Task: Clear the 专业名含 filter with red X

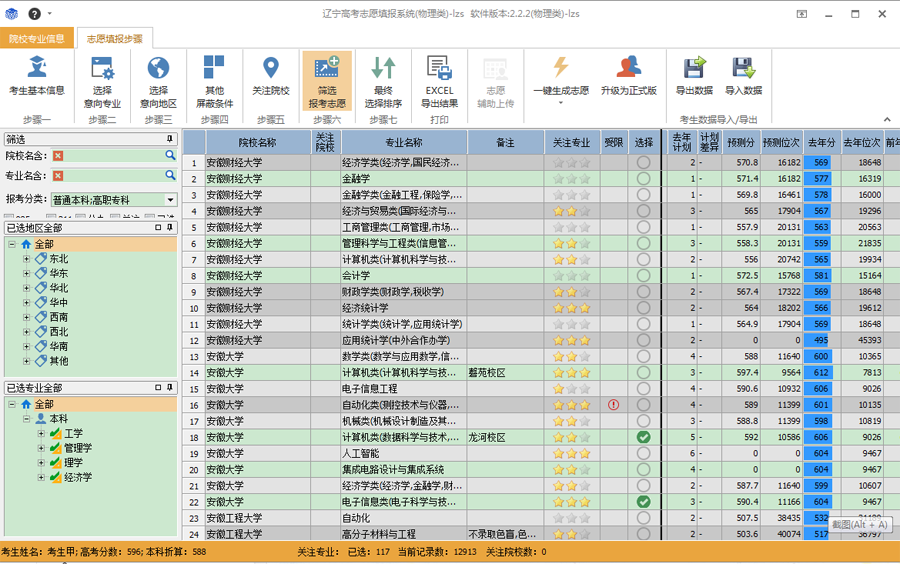Action: pos(58,176)
